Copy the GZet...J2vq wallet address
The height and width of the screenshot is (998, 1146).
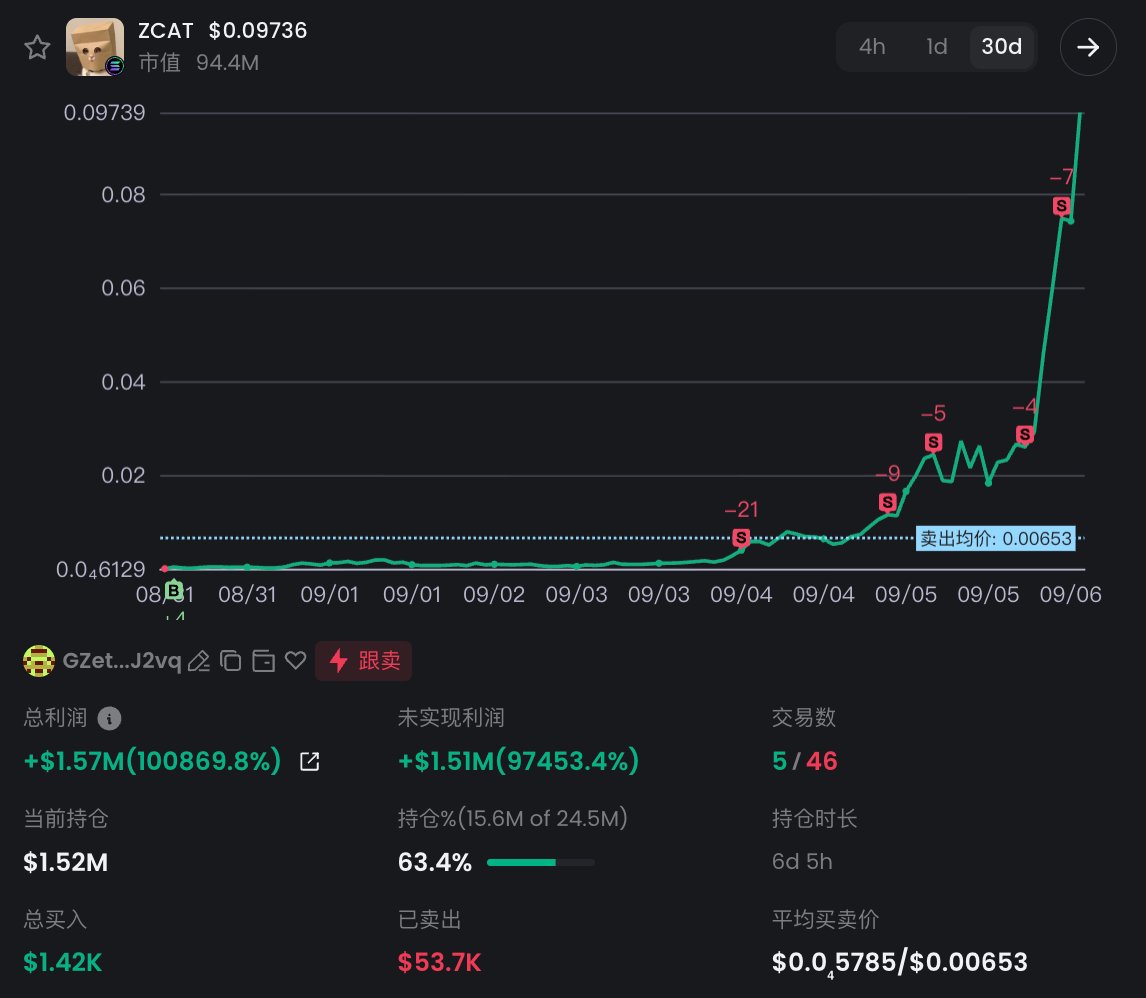coord(231,660)
